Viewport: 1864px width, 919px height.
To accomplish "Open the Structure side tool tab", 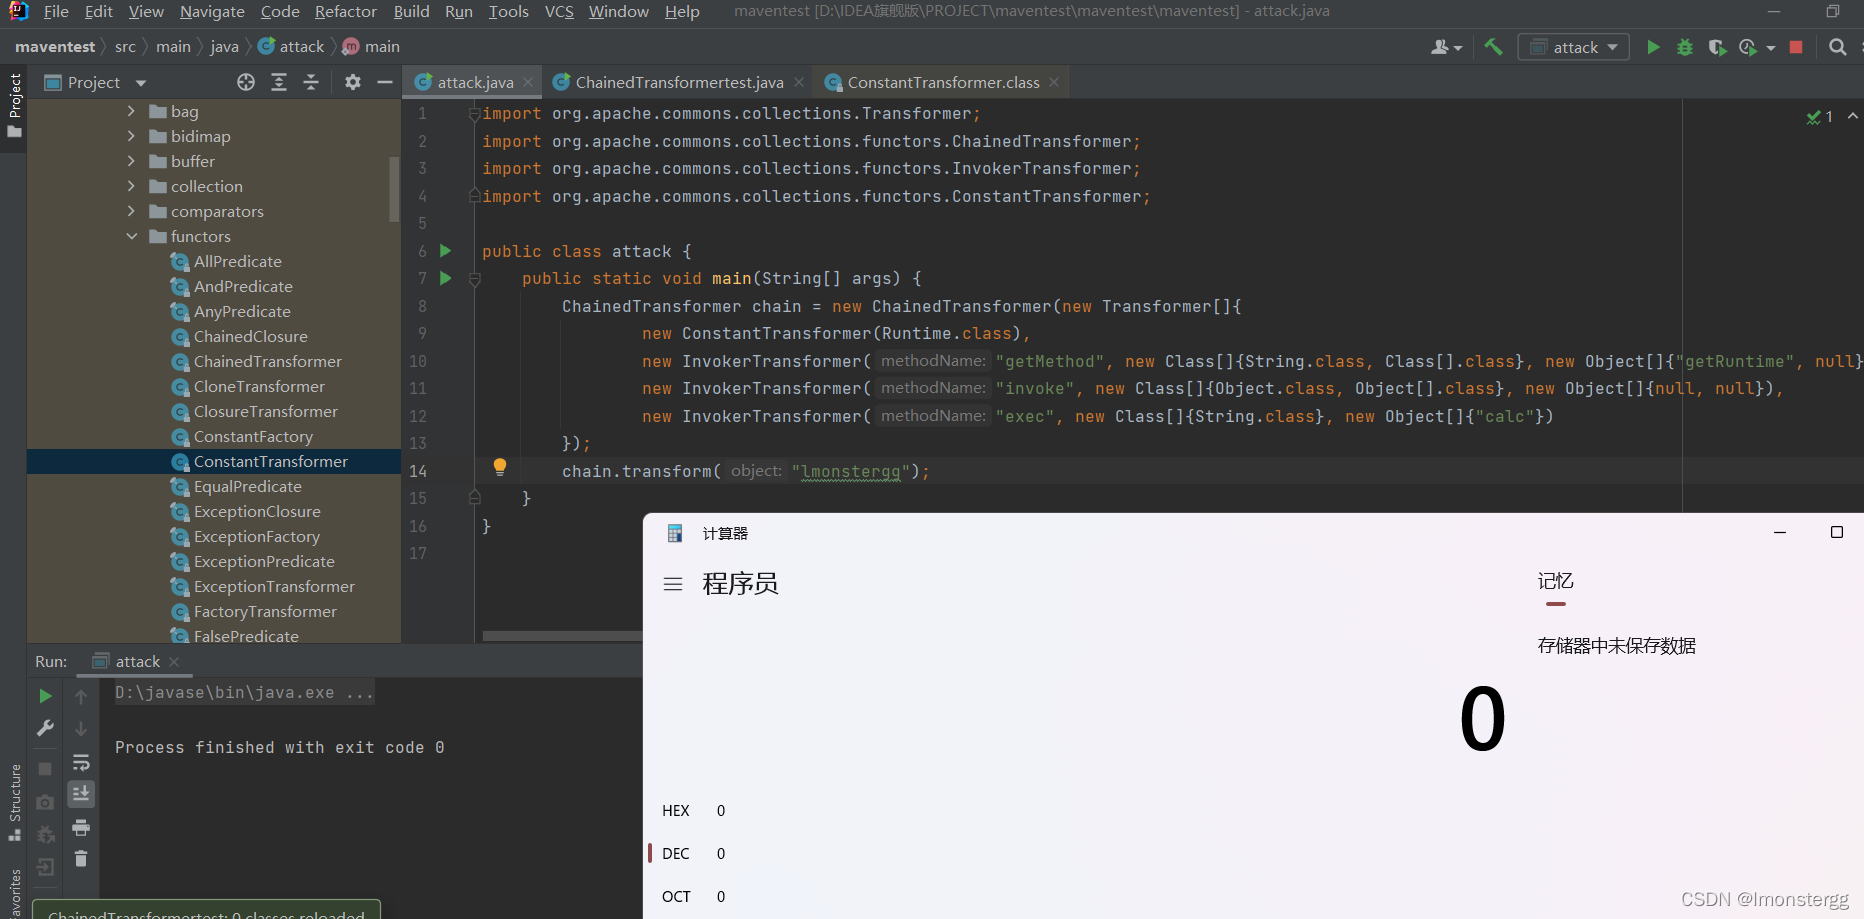I will click(x=14, y=802).
